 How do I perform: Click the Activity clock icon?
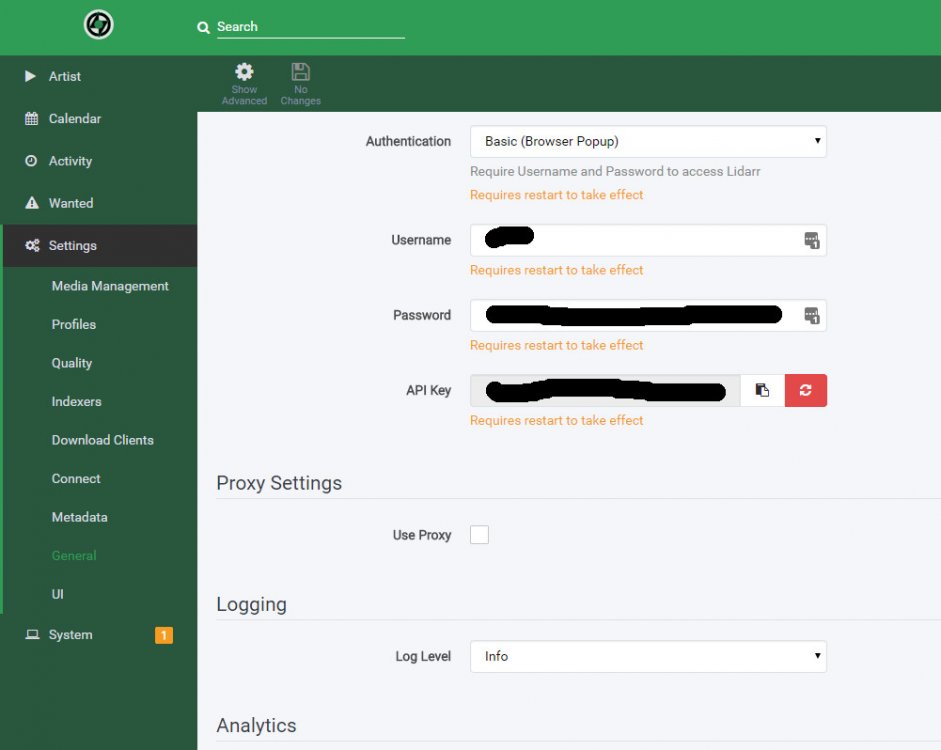[x=31, y=161]
